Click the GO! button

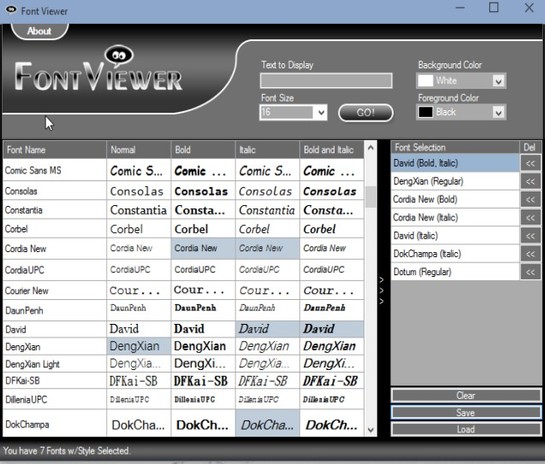click(x=366, y=113)
